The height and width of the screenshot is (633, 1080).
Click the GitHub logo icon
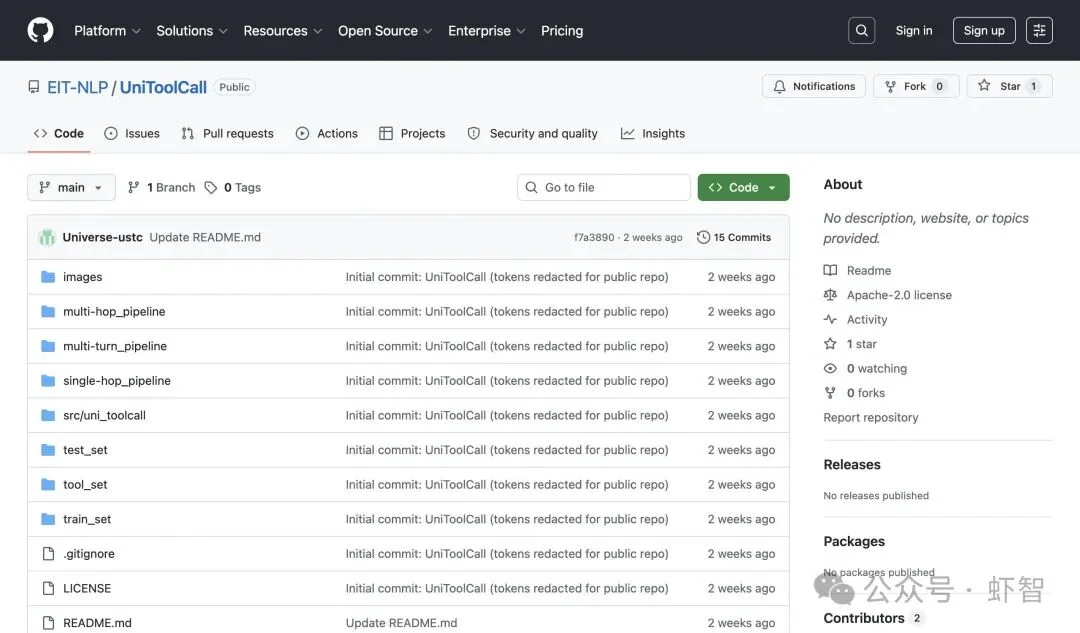tap(40, 31)
